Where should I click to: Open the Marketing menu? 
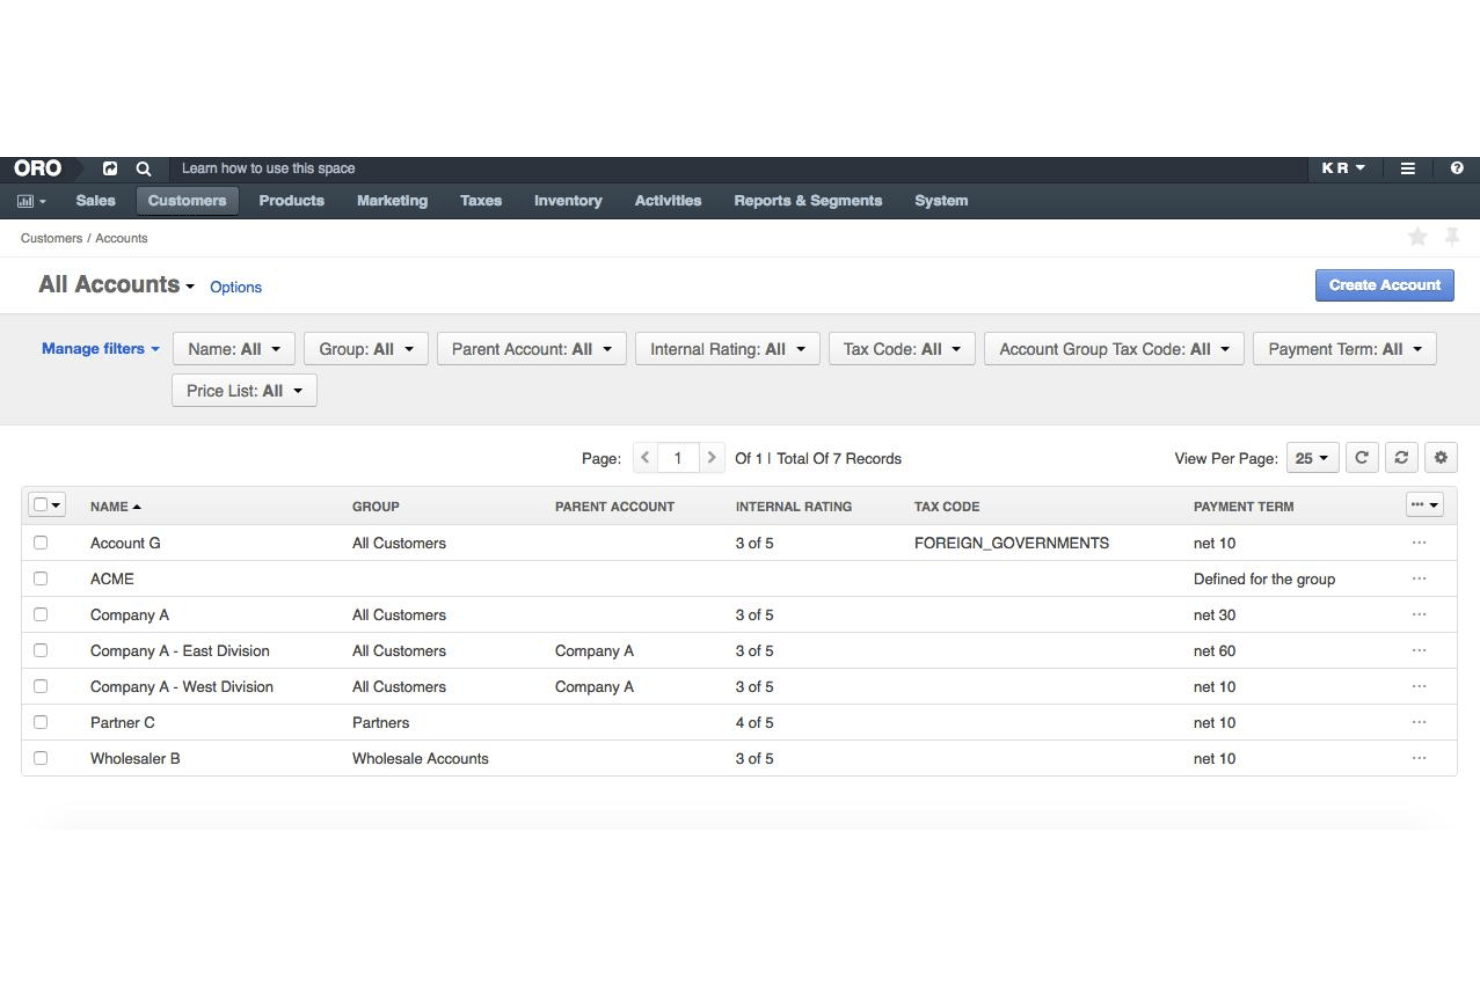click(x=392, y=201)
